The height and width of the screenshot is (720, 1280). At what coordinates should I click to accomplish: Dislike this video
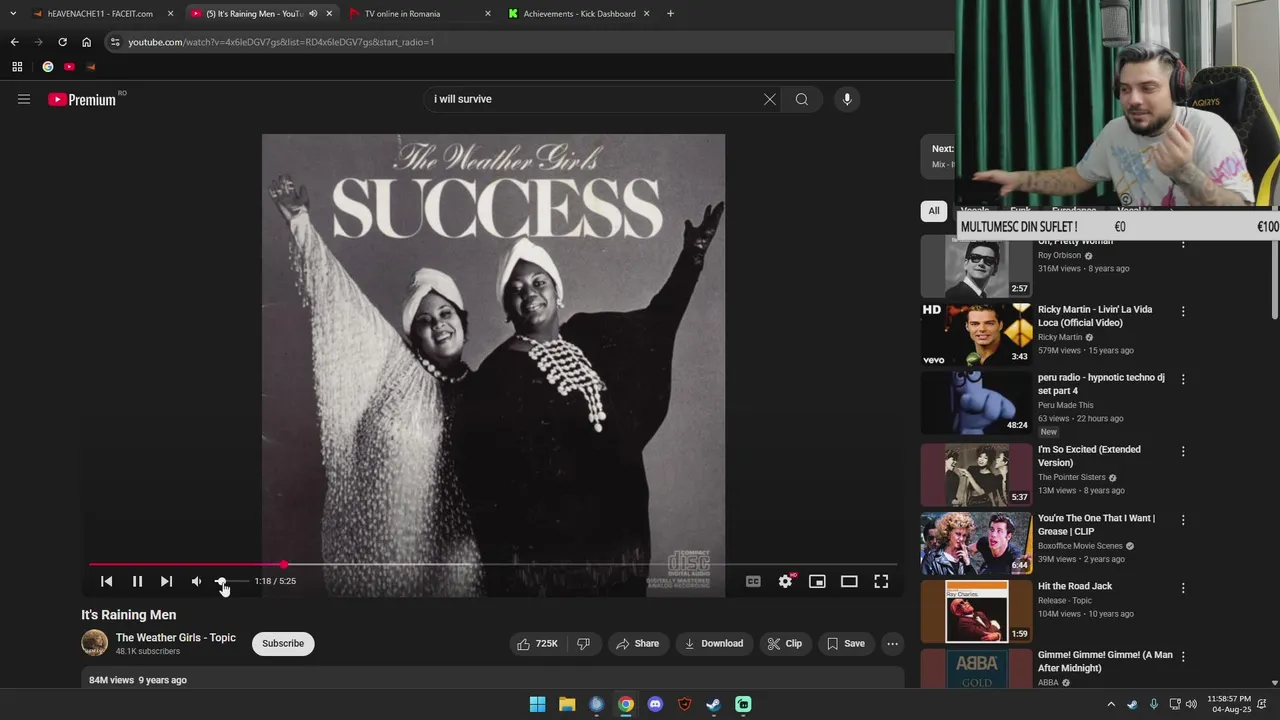coord(584,644)
